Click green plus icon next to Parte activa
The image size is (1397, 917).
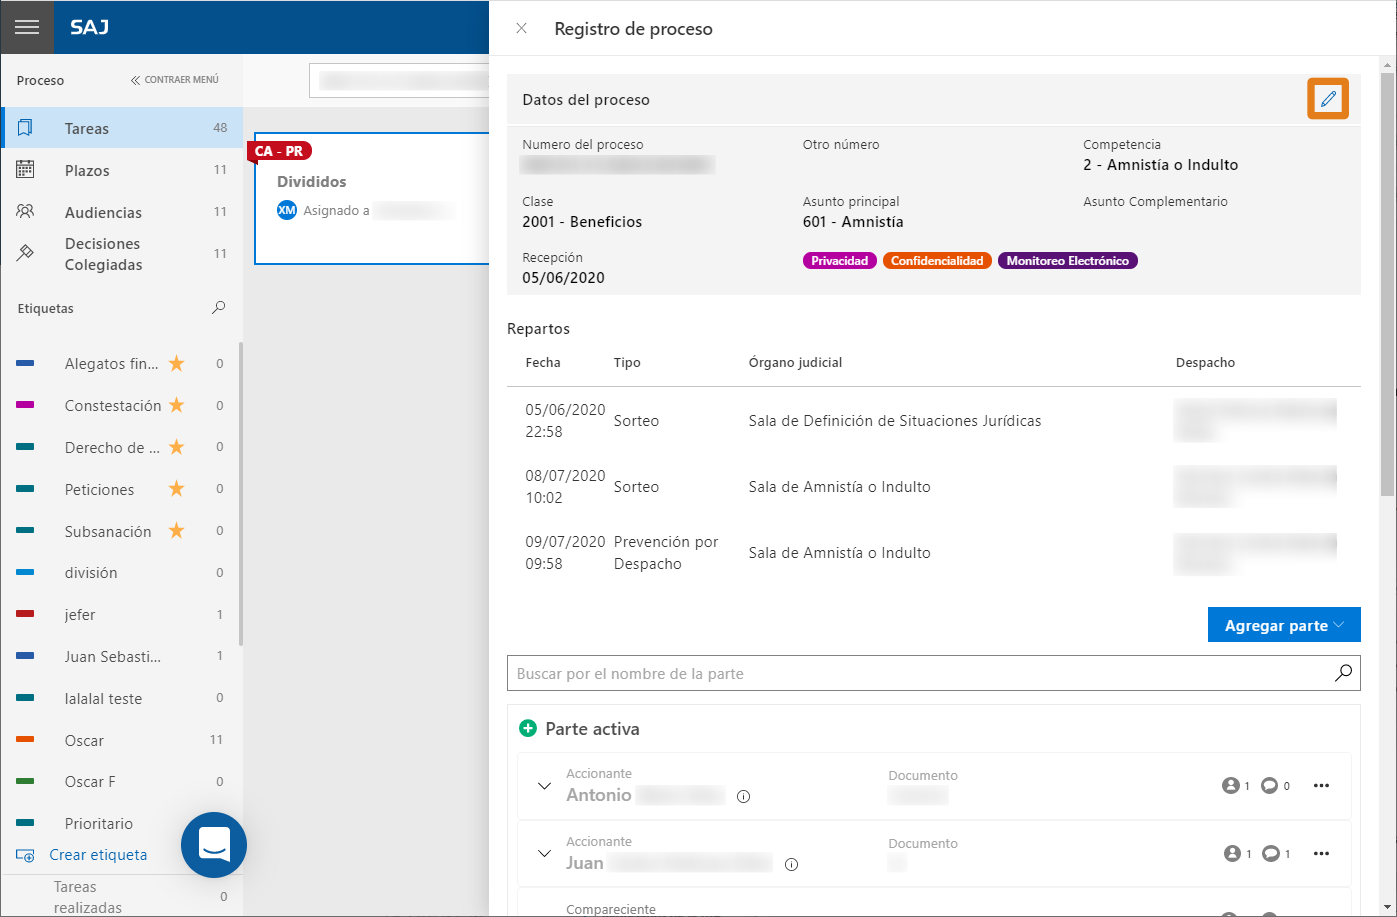528,729
